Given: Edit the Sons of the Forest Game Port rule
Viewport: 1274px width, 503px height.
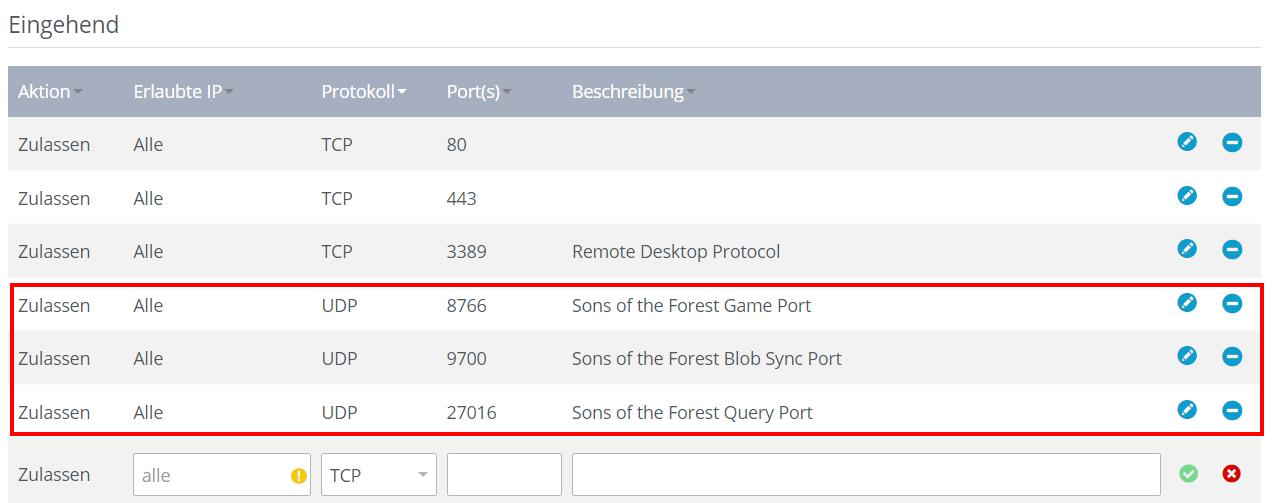Looking at the screenshot, I should click(x=1187, y=302).
